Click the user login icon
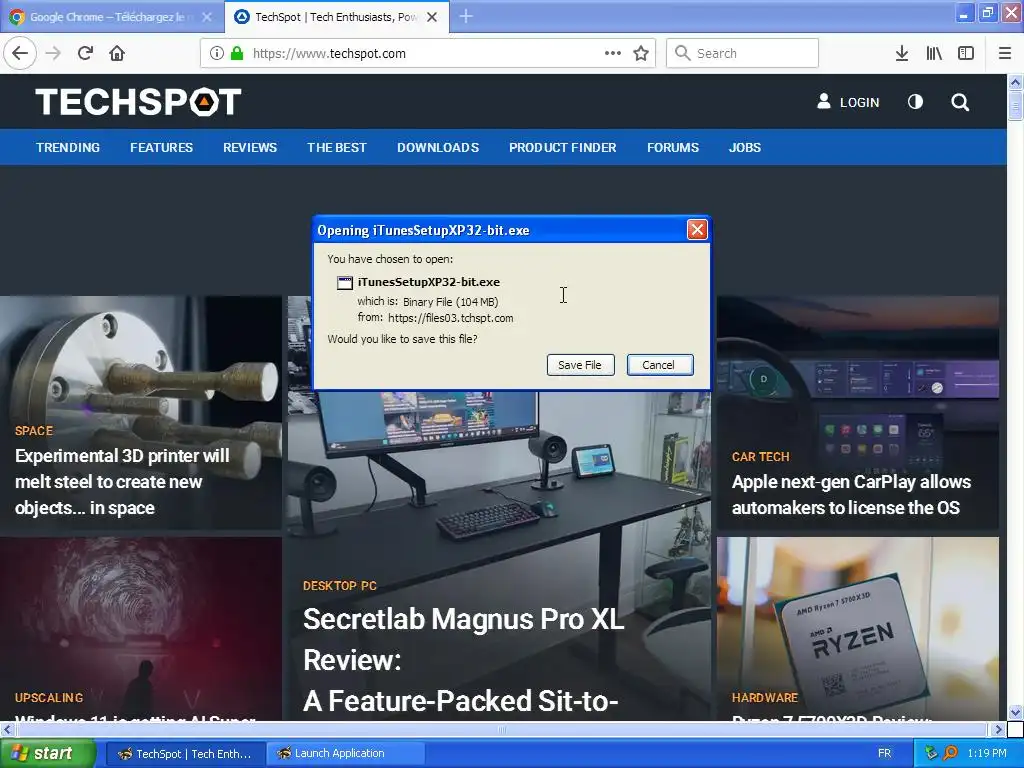Screen dimensions: 1024x768 824,101
